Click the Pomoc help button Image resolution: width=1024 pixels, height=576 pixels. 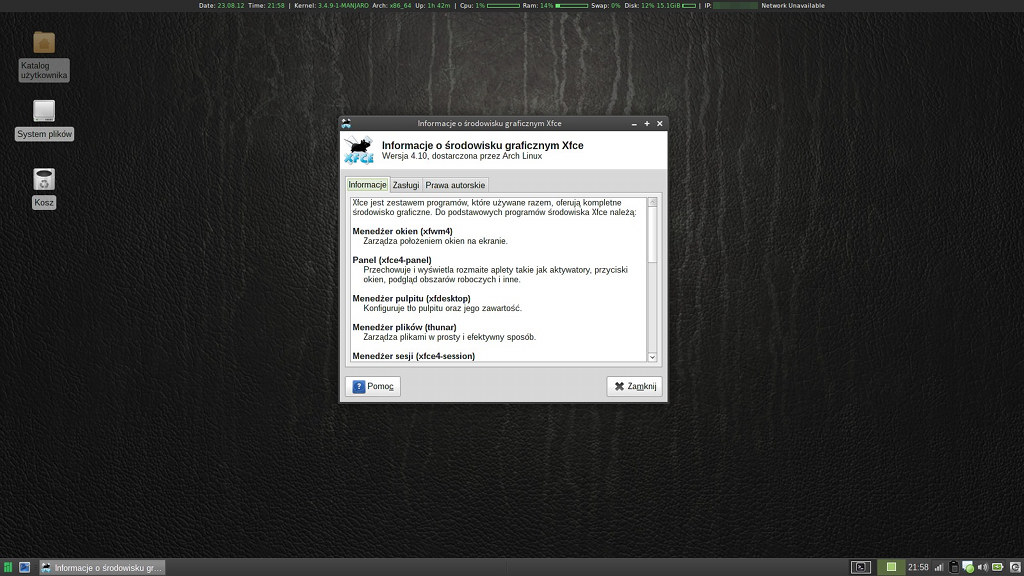pyautogui.click(x=373, y=386)
